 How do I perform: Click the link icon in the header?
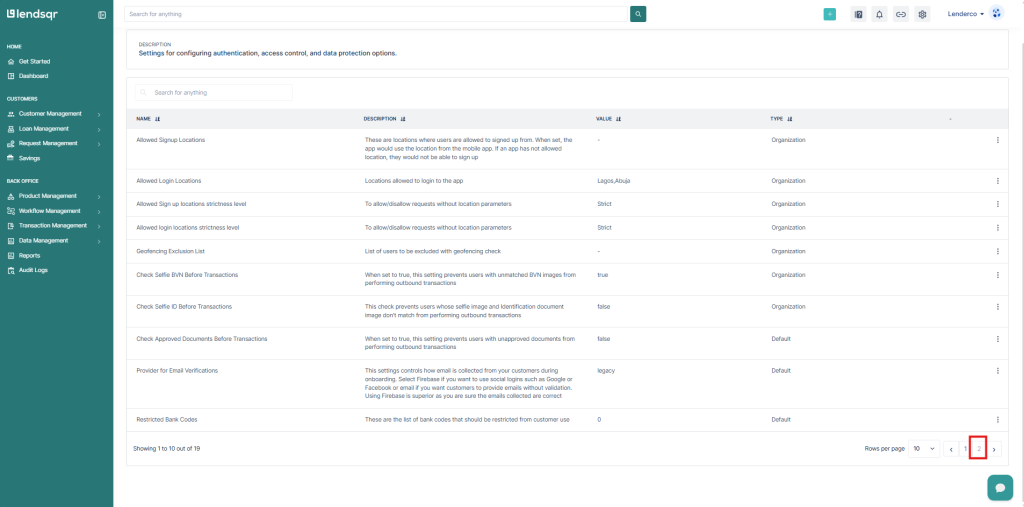(x=901, y=14)
